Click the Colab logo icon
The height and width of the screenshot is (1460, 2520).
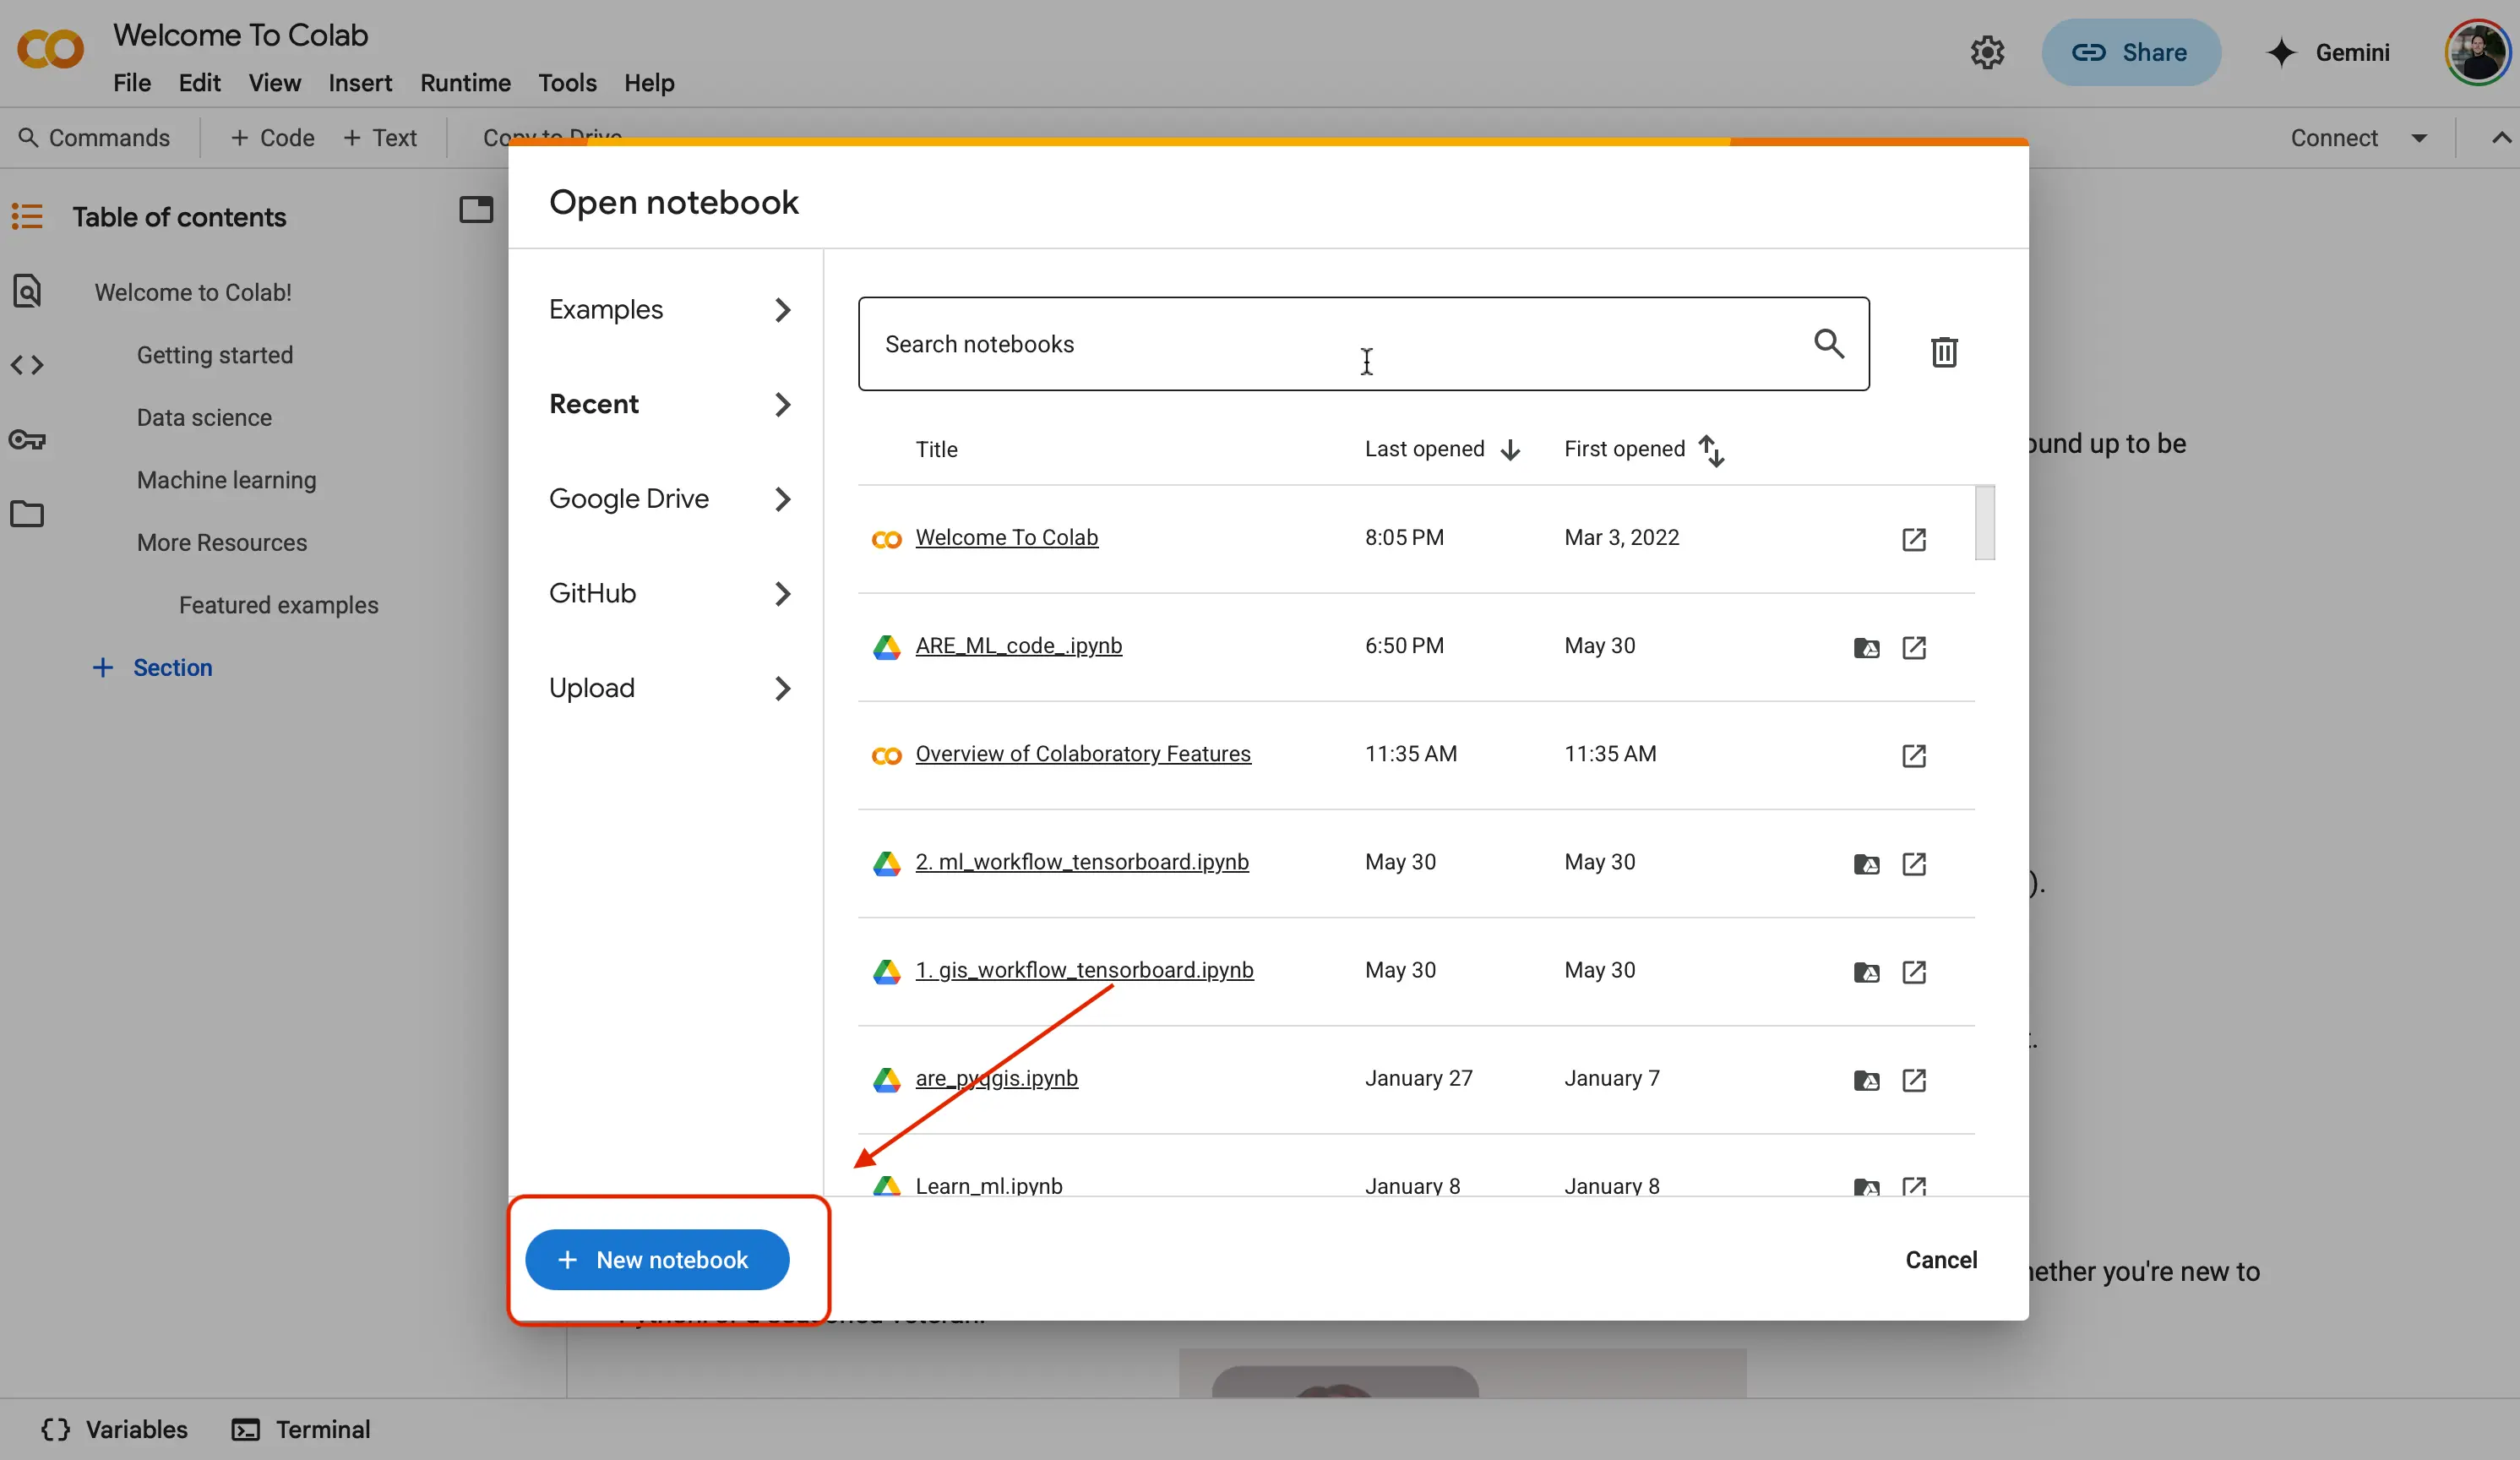tap(50, 50)
